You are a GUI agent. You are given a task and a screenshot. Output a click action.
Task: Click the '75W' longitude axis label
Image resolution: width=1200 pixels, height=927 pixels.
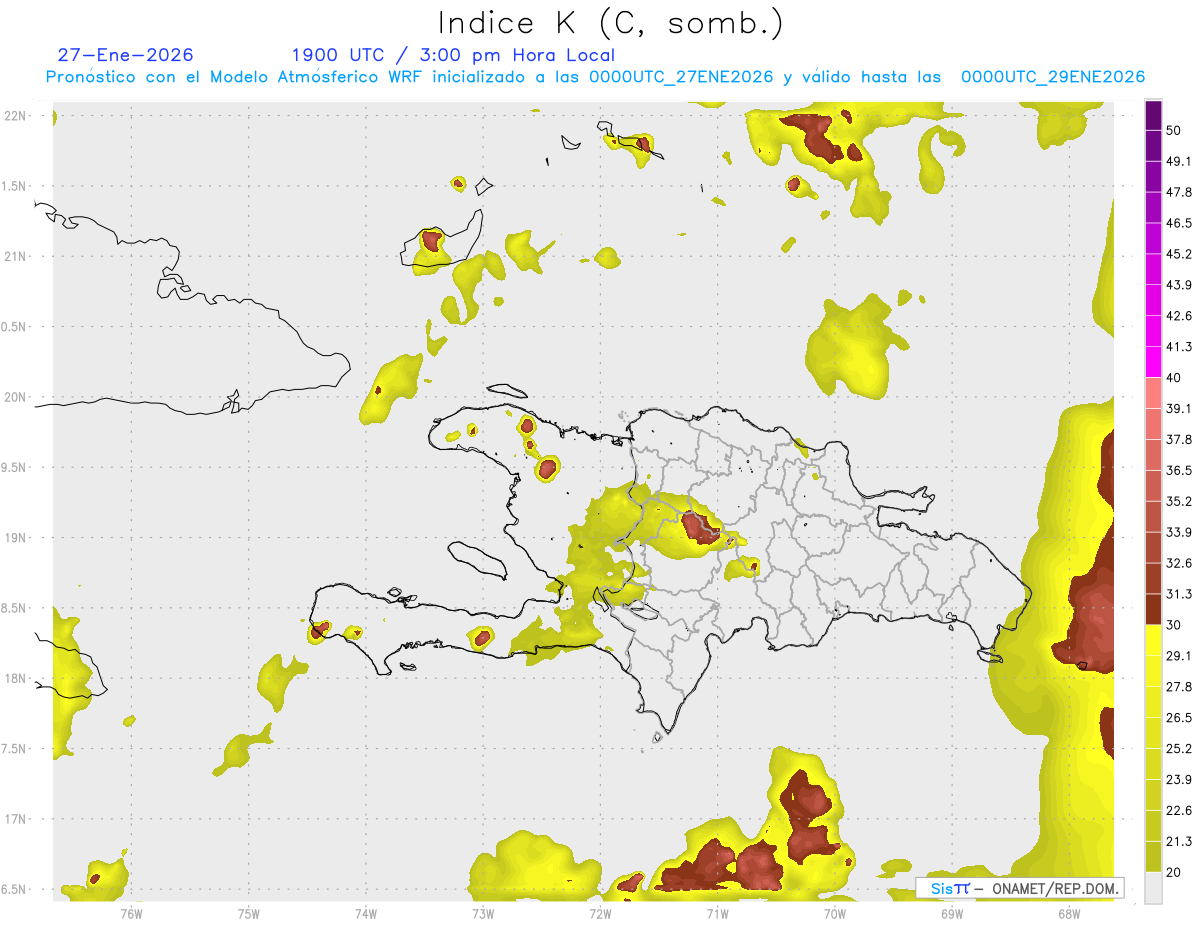pos(248,912)
